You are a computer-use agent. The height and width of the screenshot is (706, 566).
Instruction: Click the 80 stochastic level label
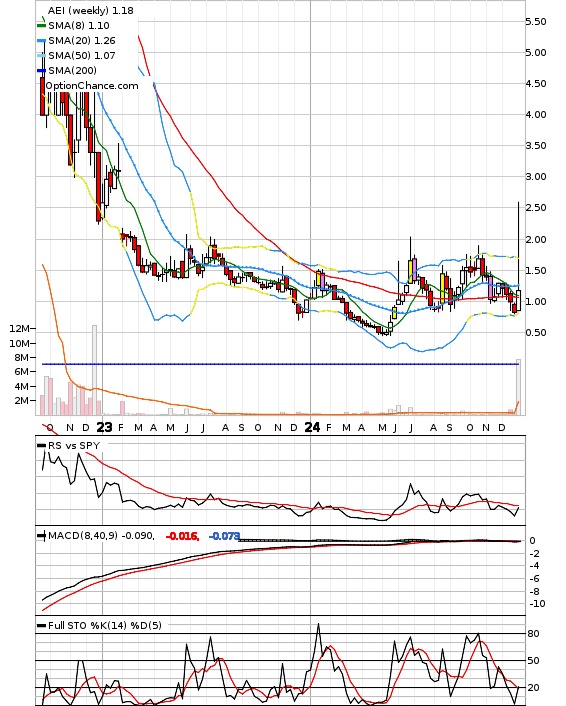(534, 634)
